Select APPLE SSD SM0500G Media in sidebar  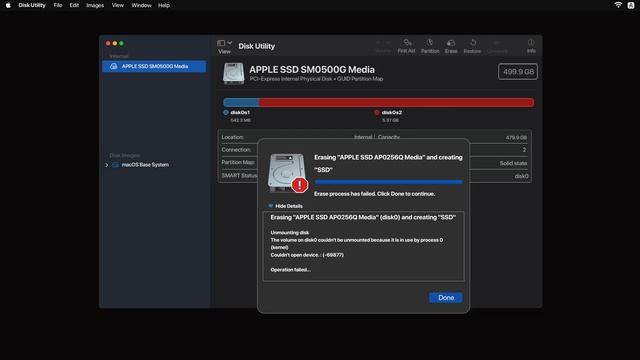154,66
